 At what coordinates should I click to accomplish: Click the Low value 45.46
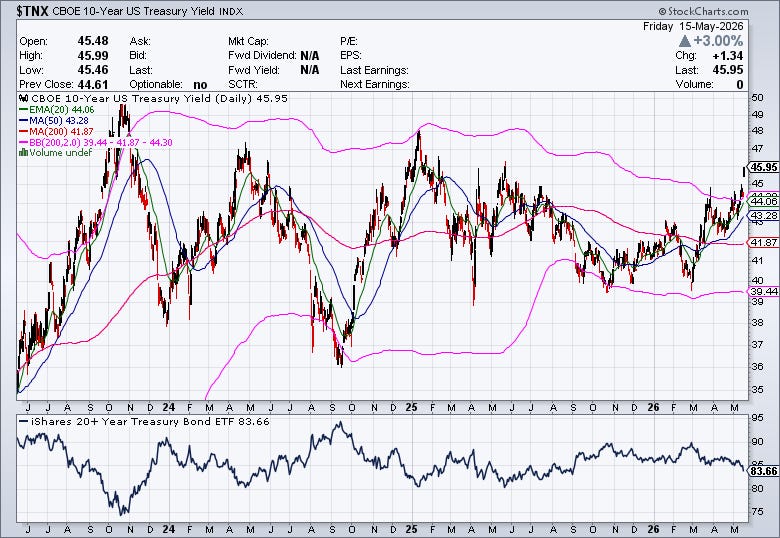[93, 70]
